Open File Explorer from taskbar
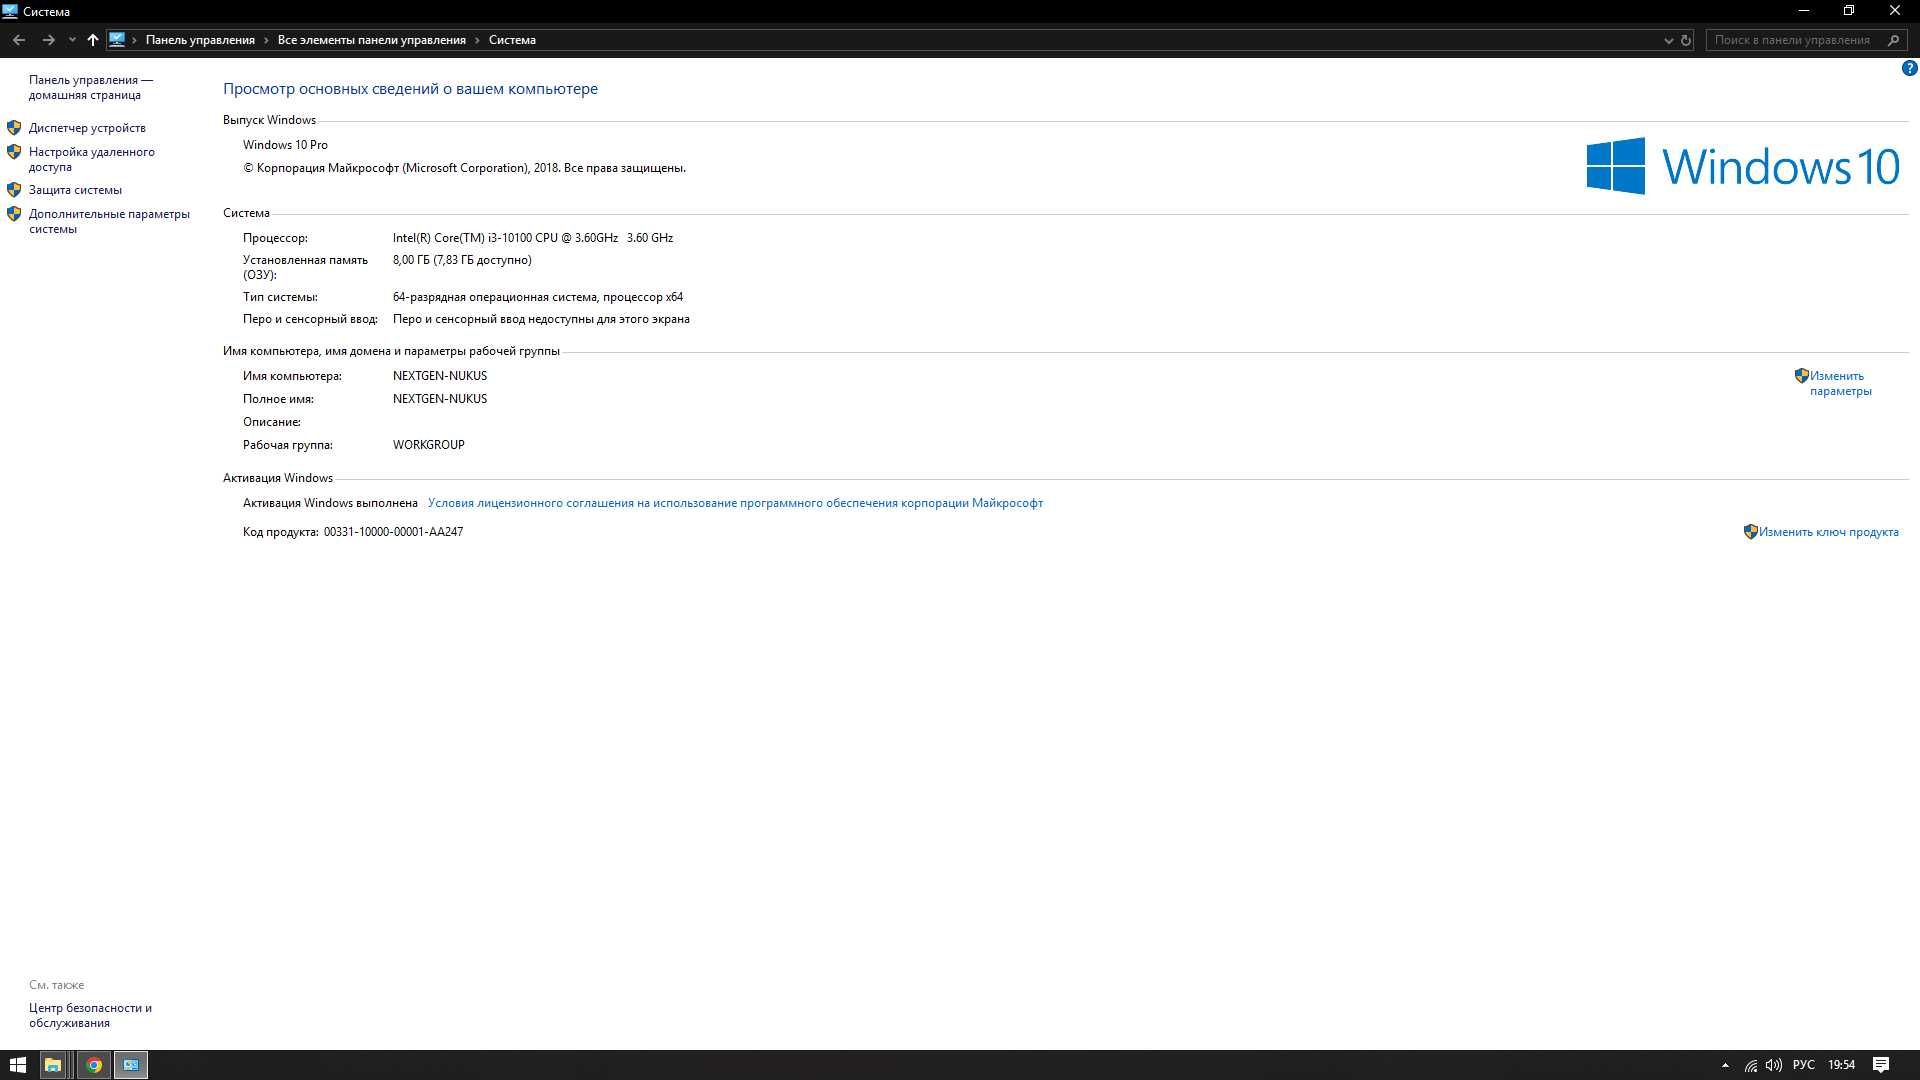This screenshot has height=1080, width=1920. [x=53, y=1065]
